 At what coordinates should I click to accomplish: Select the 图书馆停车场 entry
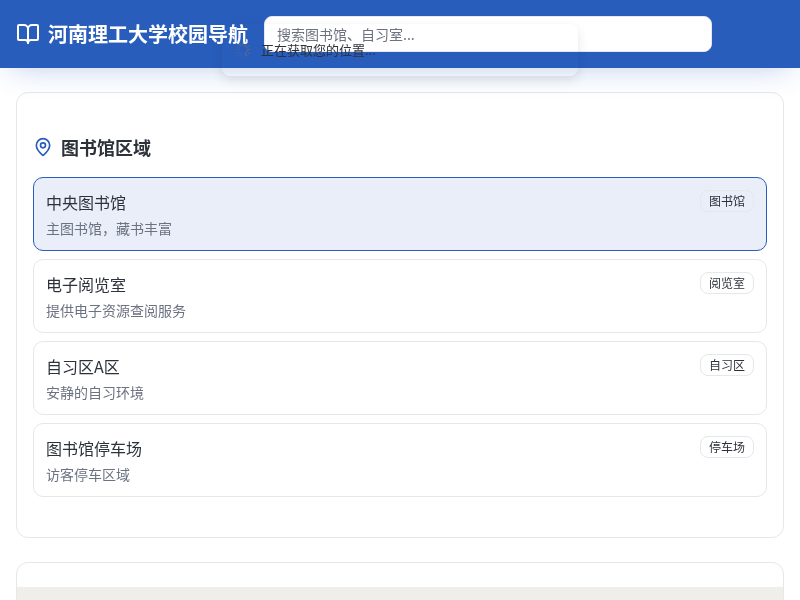400,459
